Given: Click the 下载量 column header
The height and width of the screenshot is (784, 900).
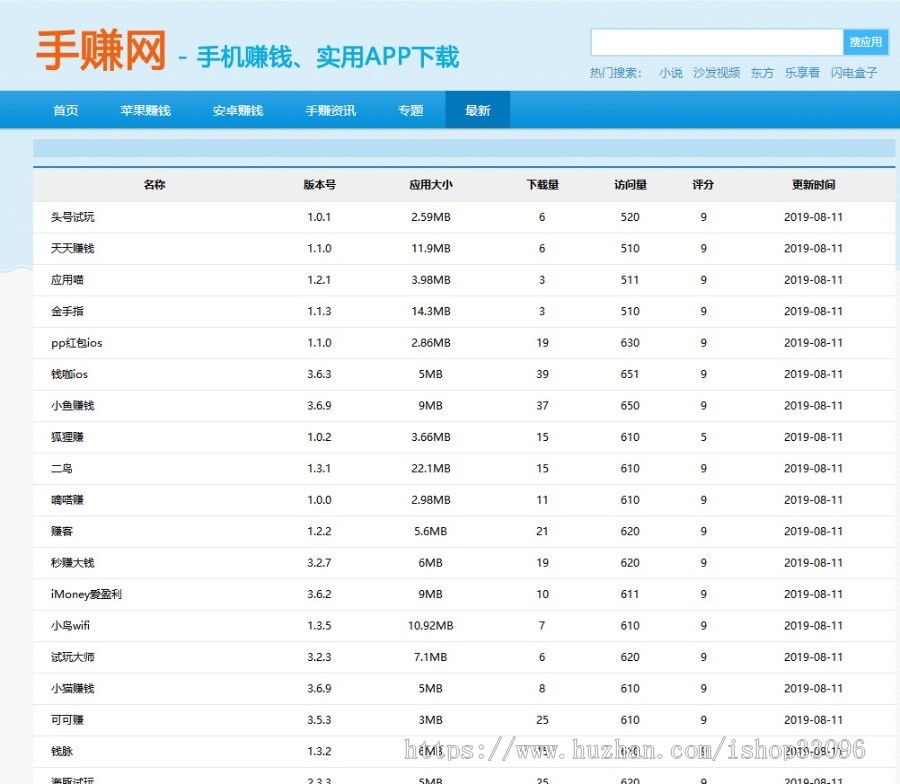Looking at the screenshot, I should [x=541, y=184].
